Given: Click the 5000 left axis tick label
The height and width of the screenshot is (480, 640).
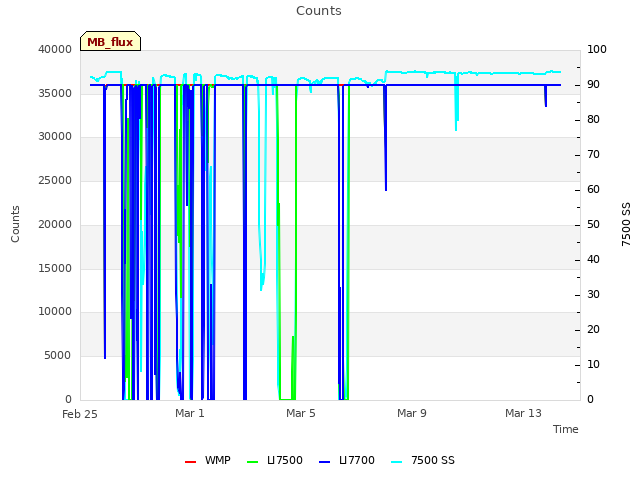Looking at the screenshot, I should [58, 356].
